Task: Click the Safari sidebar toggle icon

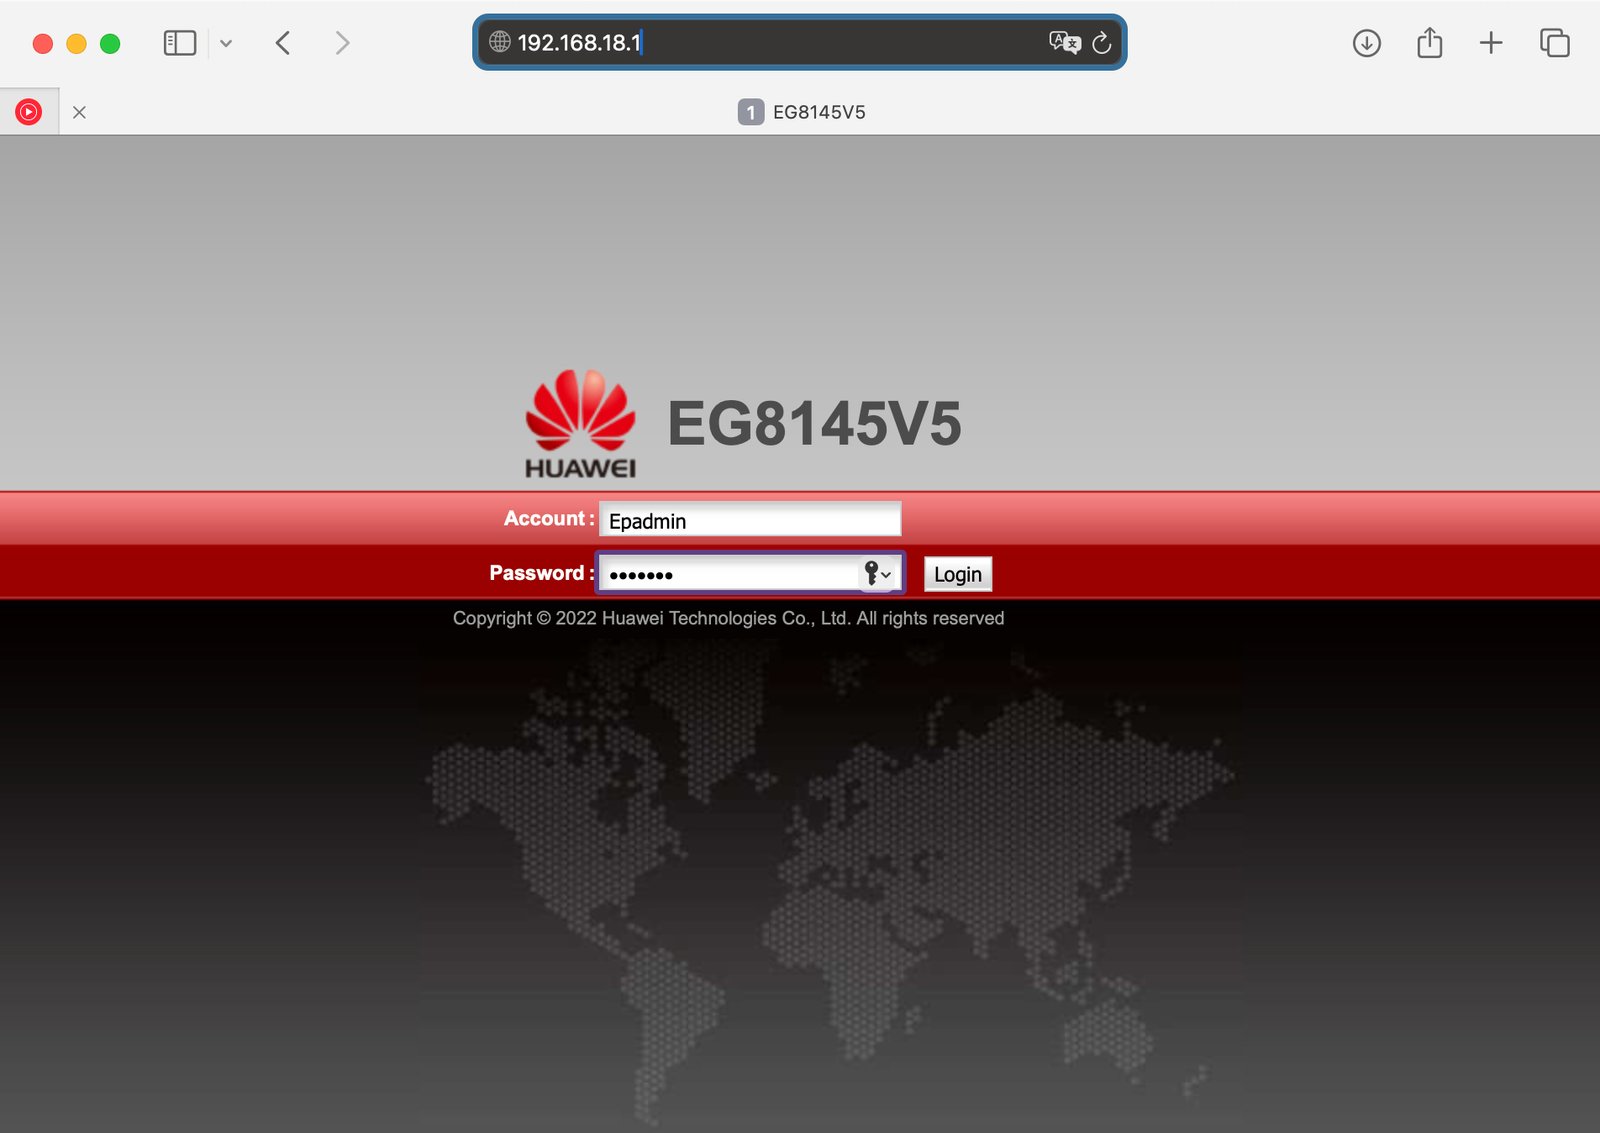Action: tap(180, 43)
